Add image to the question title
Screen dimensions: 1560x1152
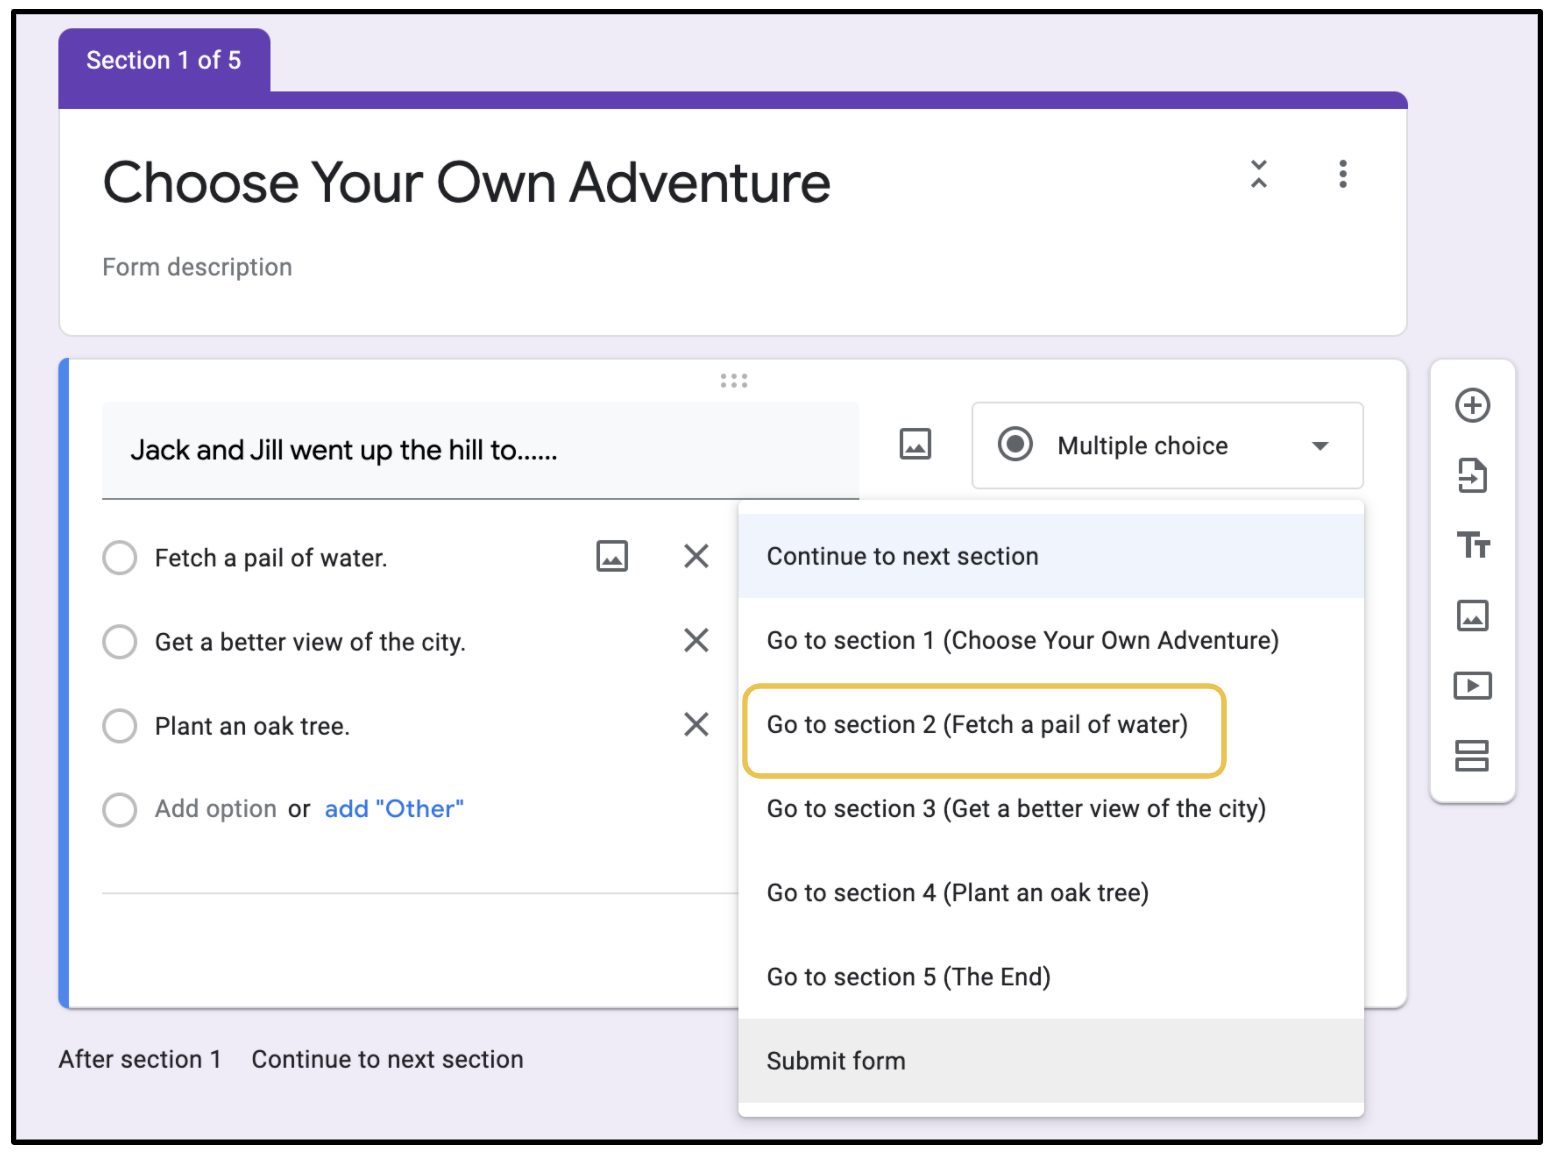pyautogui.click(x=915, y=444)
